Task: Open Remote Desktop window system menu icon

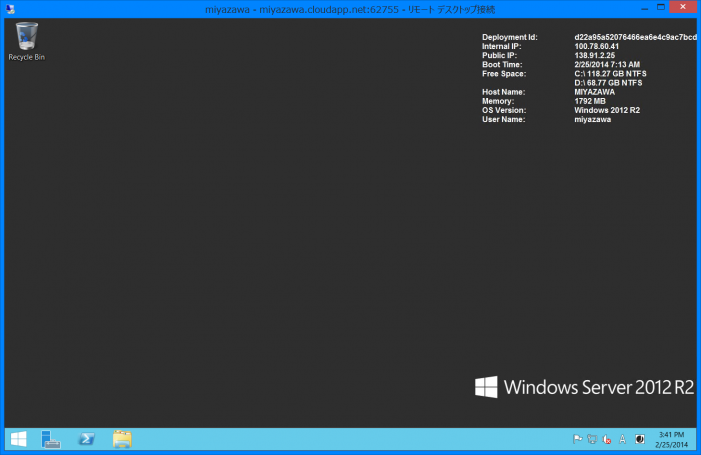Action: point(10,9)
